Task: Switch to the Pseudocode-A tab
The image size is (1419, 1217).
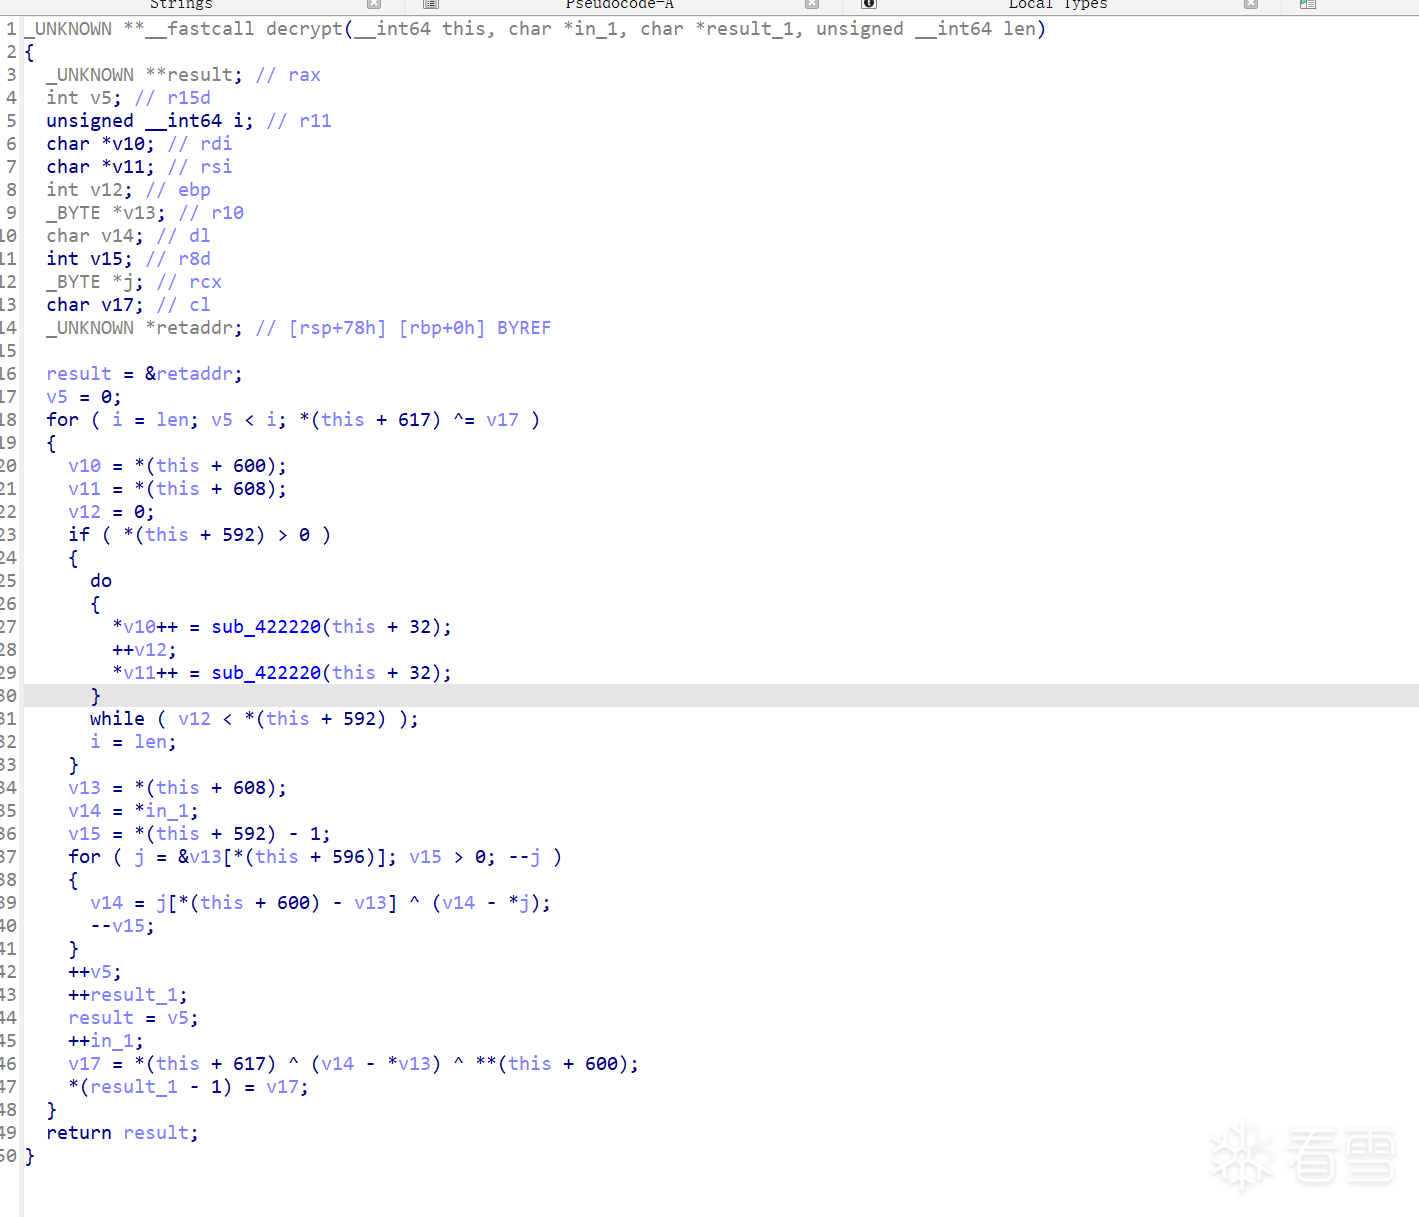Action: click(x=620, y=5)
